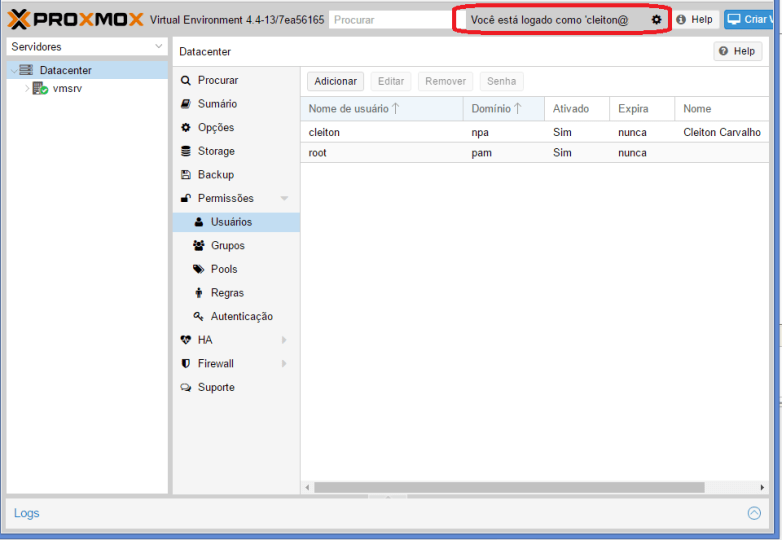Go to Pools under Permissões
This screenshot has height=540, width=782.
pyautogui.click(x=224, y=270)
